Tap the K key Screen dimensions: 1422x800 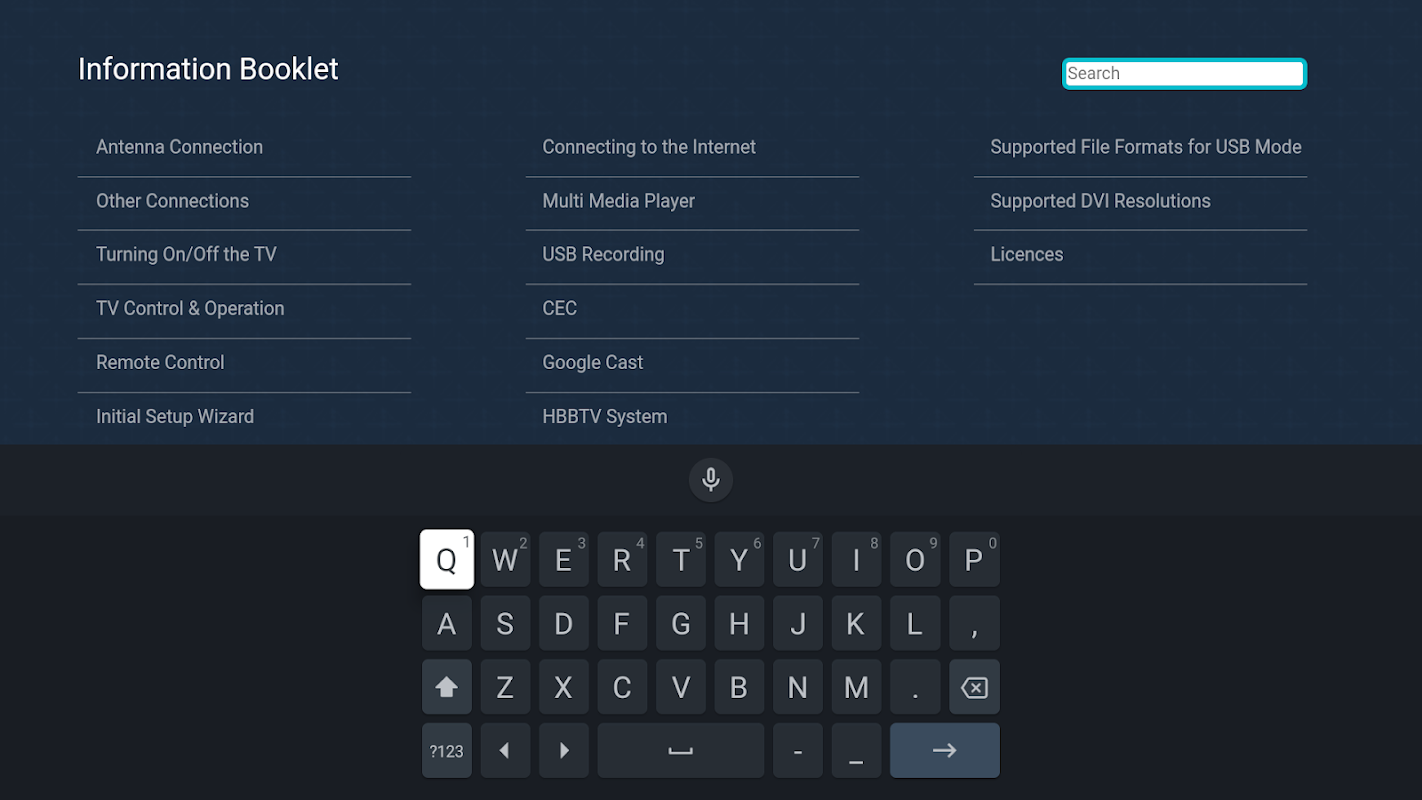[856, 624]
